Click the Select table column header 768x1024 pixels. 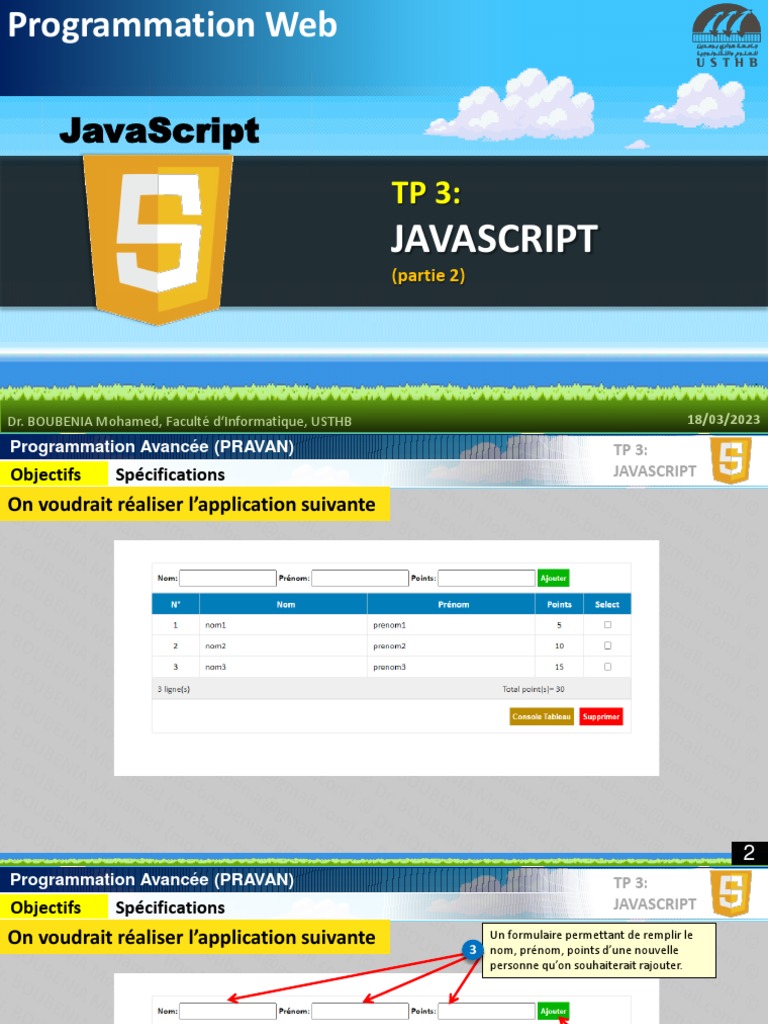click(607, 604)
